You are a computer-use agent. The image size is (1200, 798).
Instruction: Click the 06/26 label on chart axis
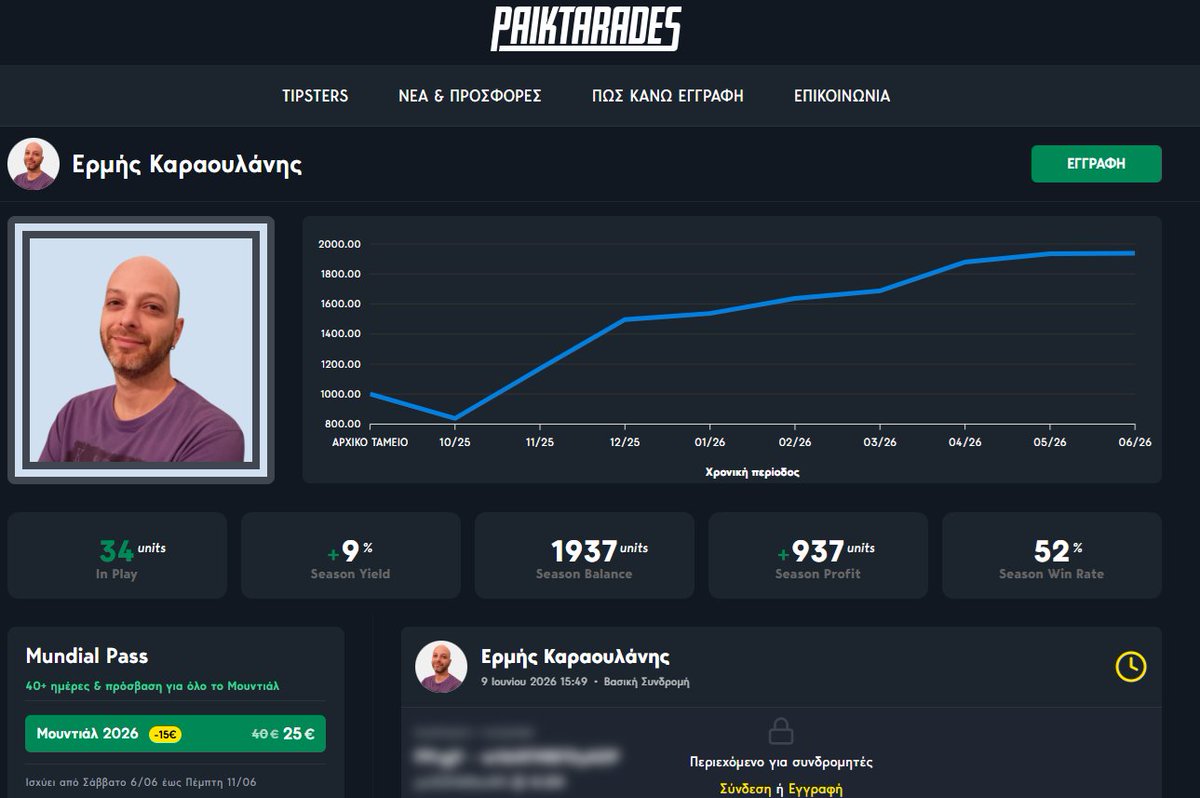[1135, 441]
